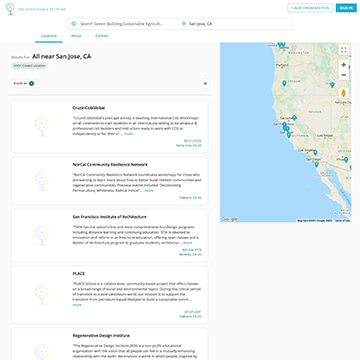Click the Street View pegman icon
The width and height of the screenshot is (360, 360).
pyautogui.click(x=343, y=93)
